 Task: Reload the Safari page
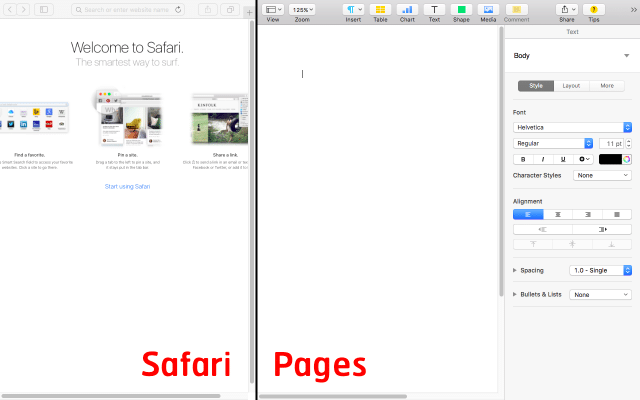coord(178,9)
